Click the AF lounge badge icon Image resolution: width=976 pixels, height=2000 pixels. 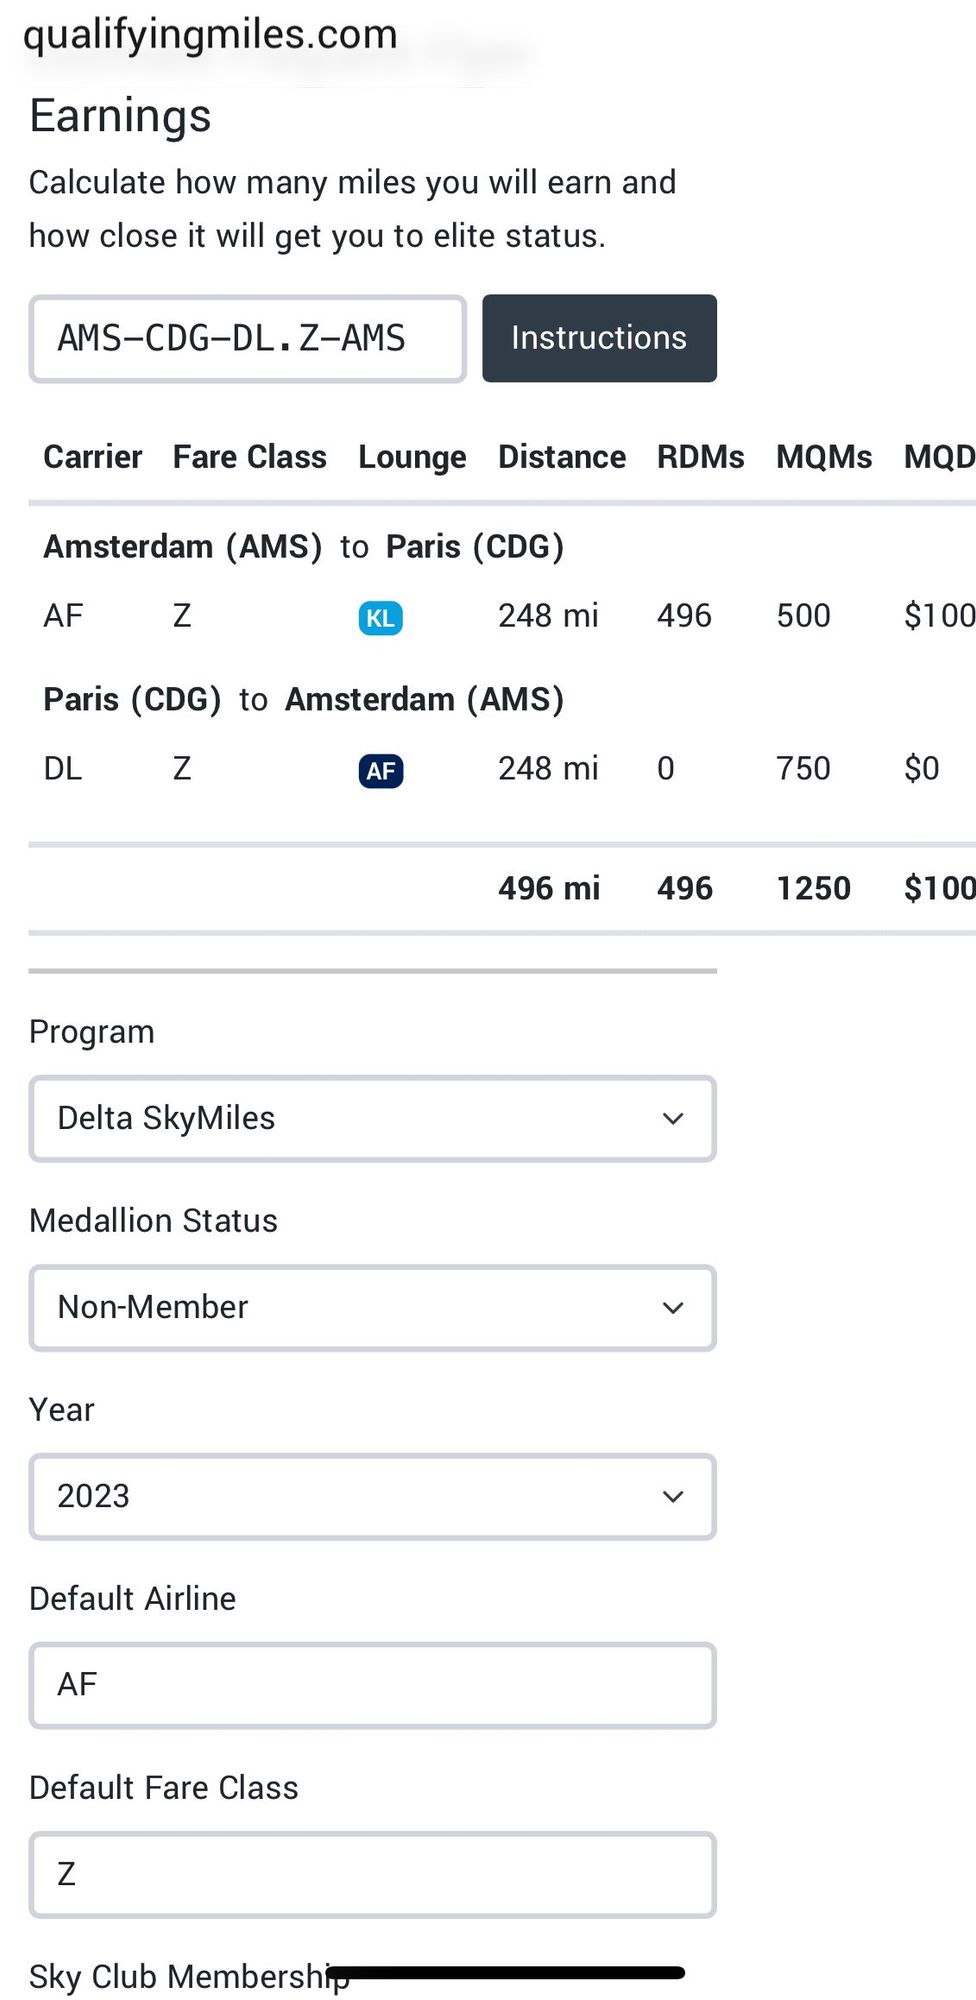coord(380,771)
